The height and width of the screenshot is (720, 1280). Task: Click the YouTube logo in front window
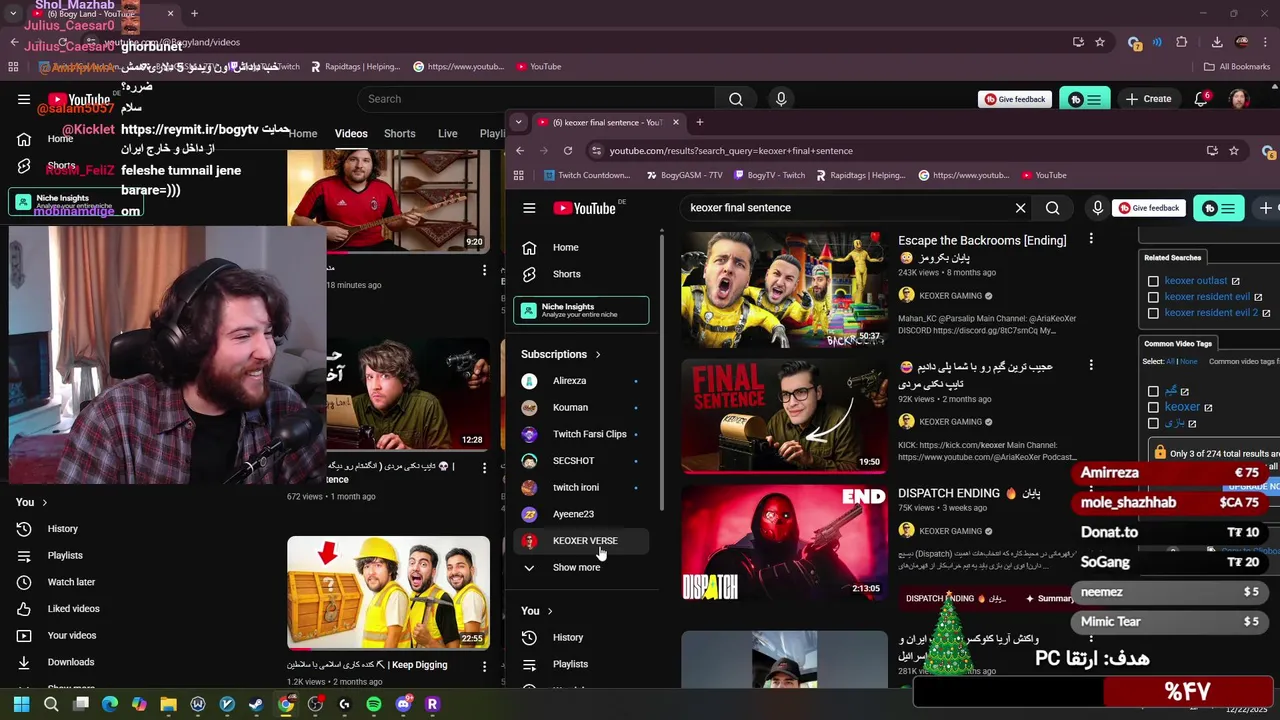click(585, 208)
